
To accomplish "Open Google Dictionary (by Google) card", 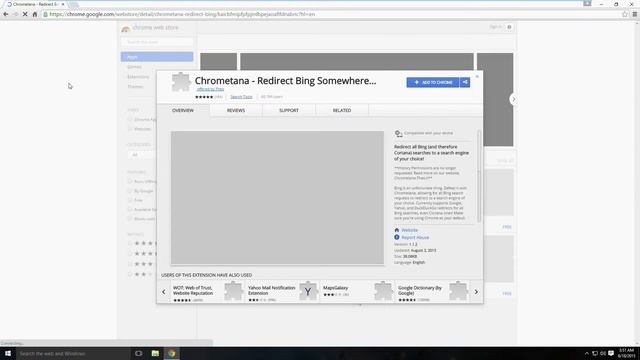I will tap(433, 292).
